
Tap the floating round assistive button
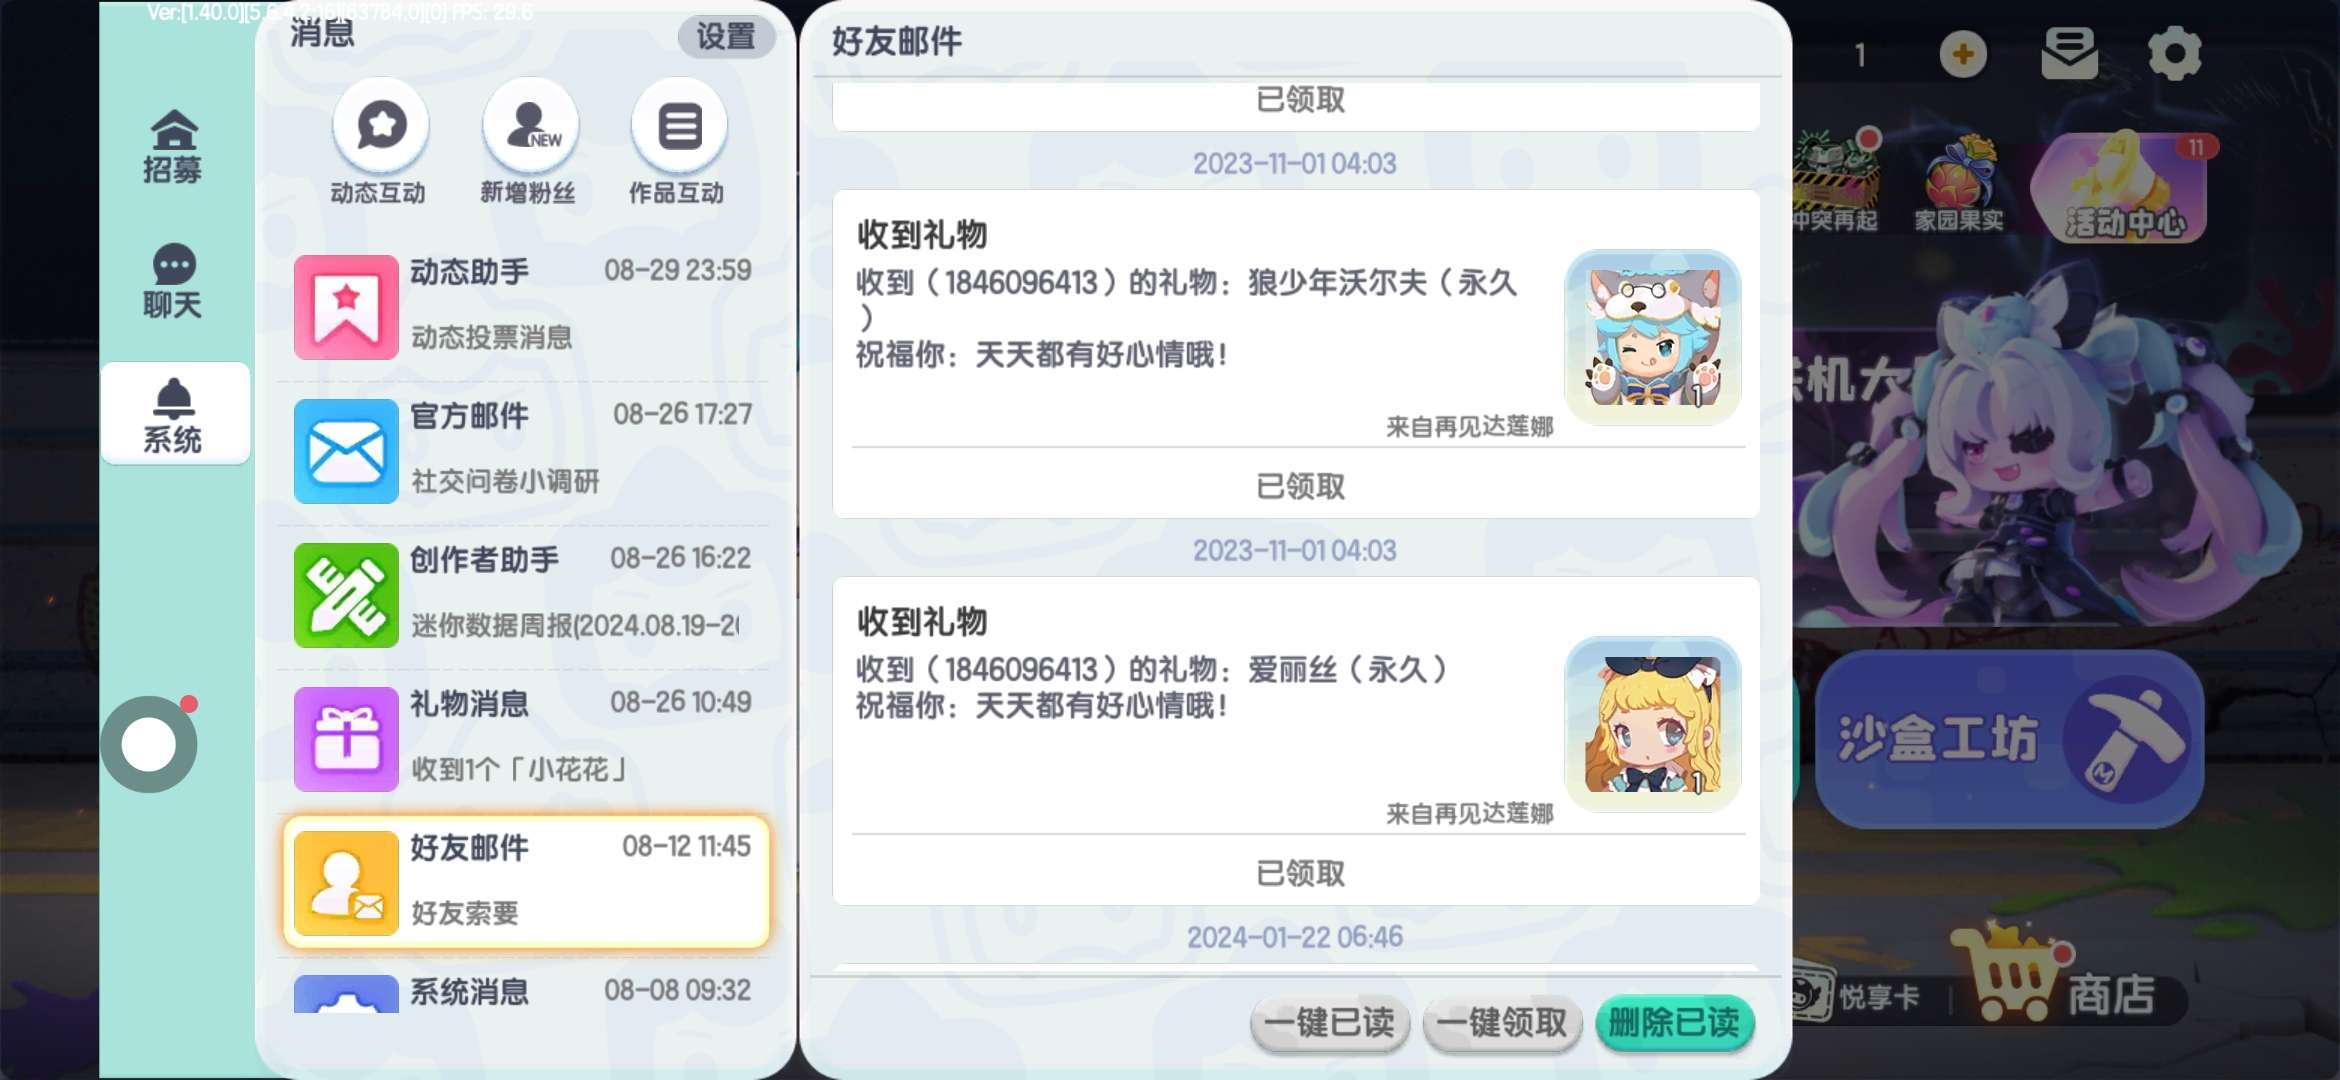[149, 744]
